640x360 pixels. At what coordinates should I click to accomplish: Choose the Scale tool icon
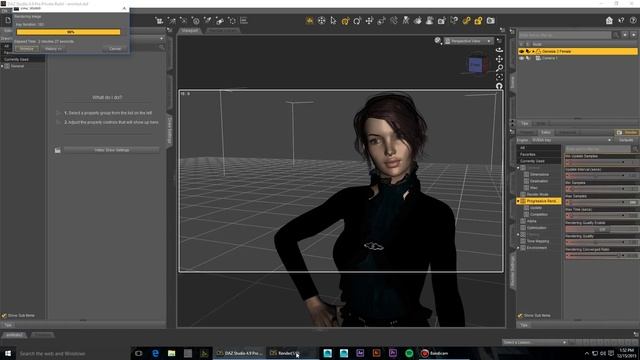pos(381,20)
